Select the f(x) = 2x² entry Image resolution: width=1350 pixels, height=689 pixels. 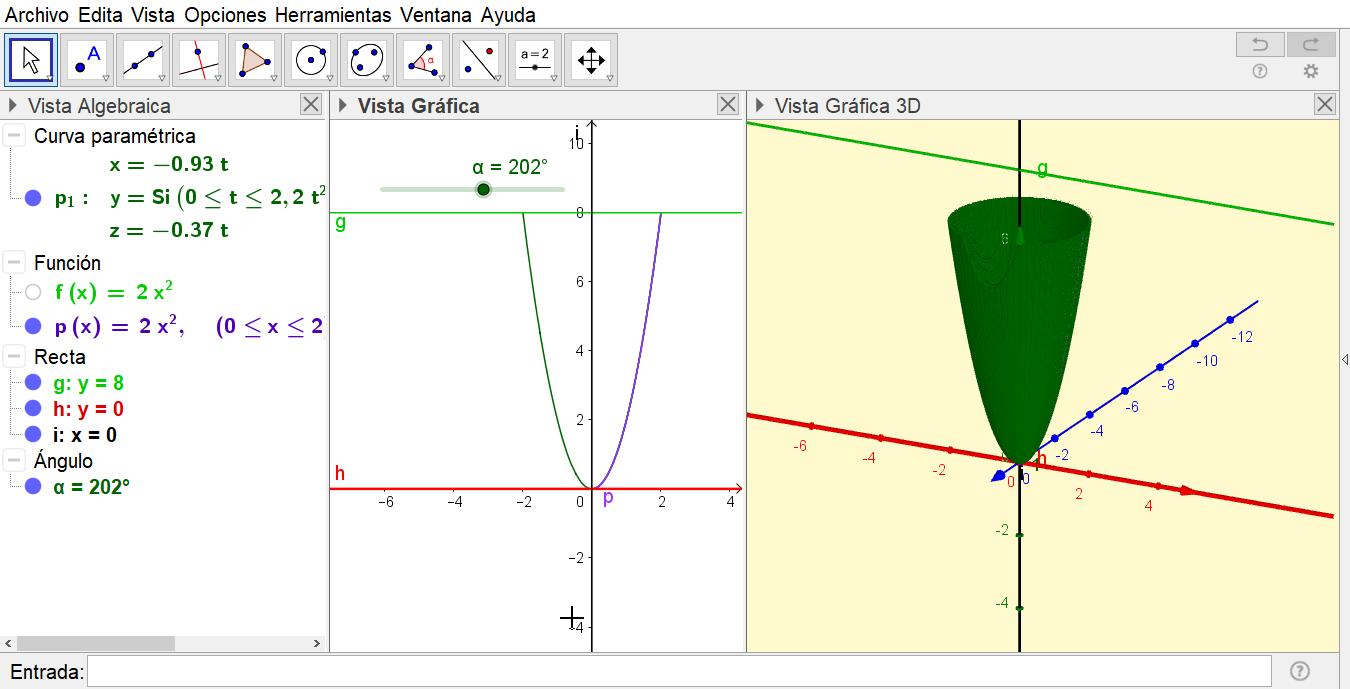[114, 292]
